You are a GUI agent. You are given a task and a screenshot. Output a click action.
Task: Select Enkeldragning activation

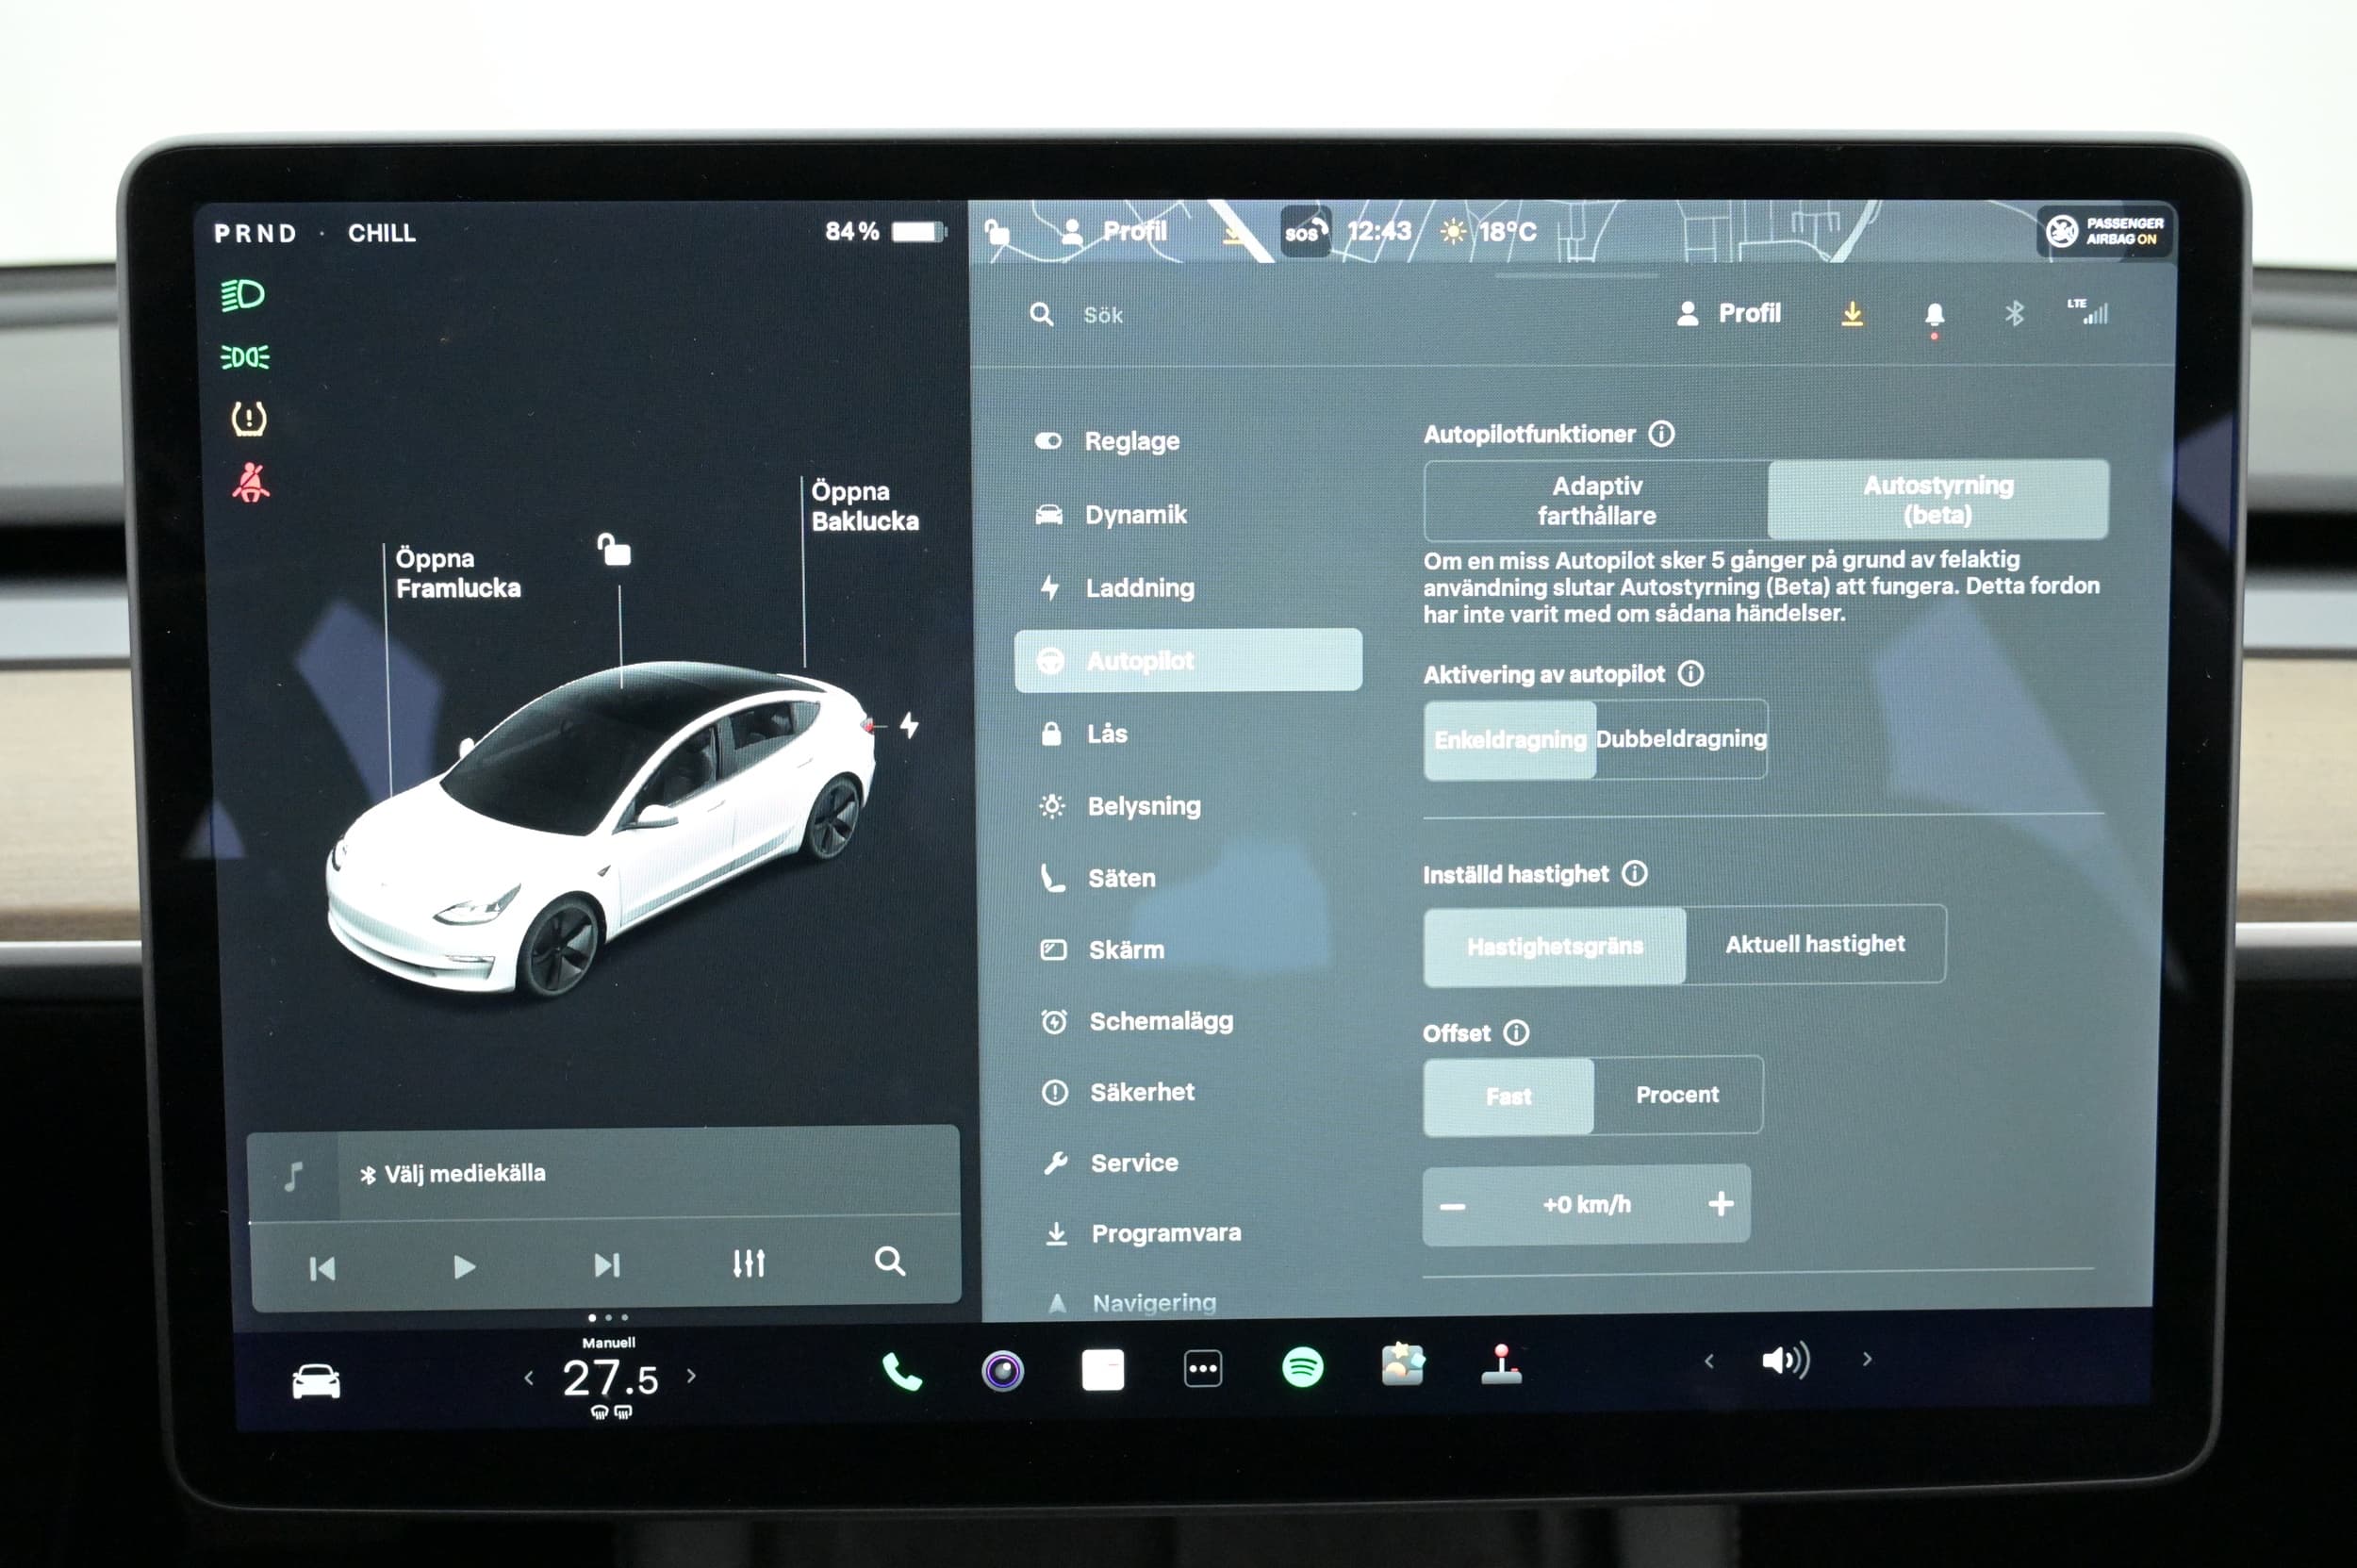1510,739
